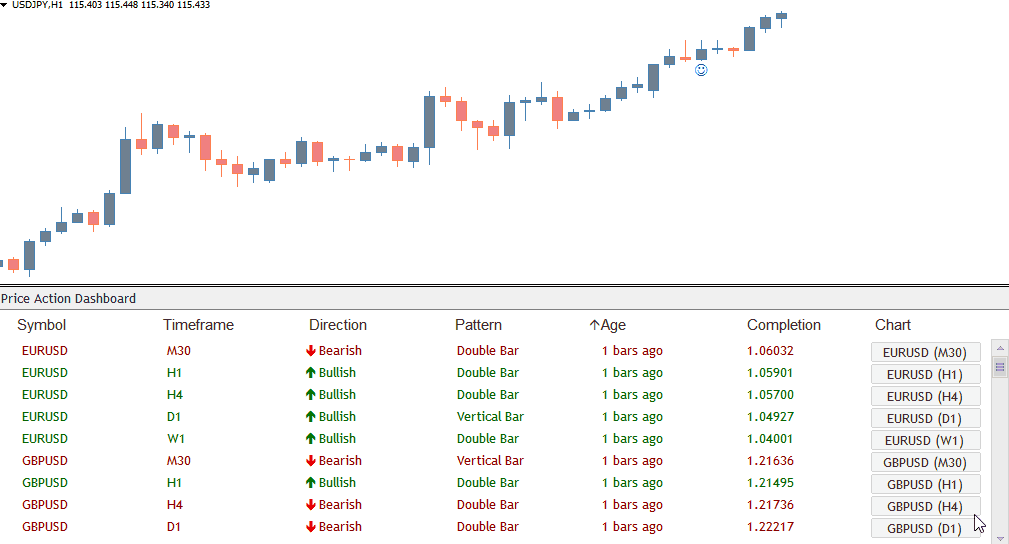Sort dashboard by Symbol column header
The image size is (1009, 544).
click(x=42, y=325)
